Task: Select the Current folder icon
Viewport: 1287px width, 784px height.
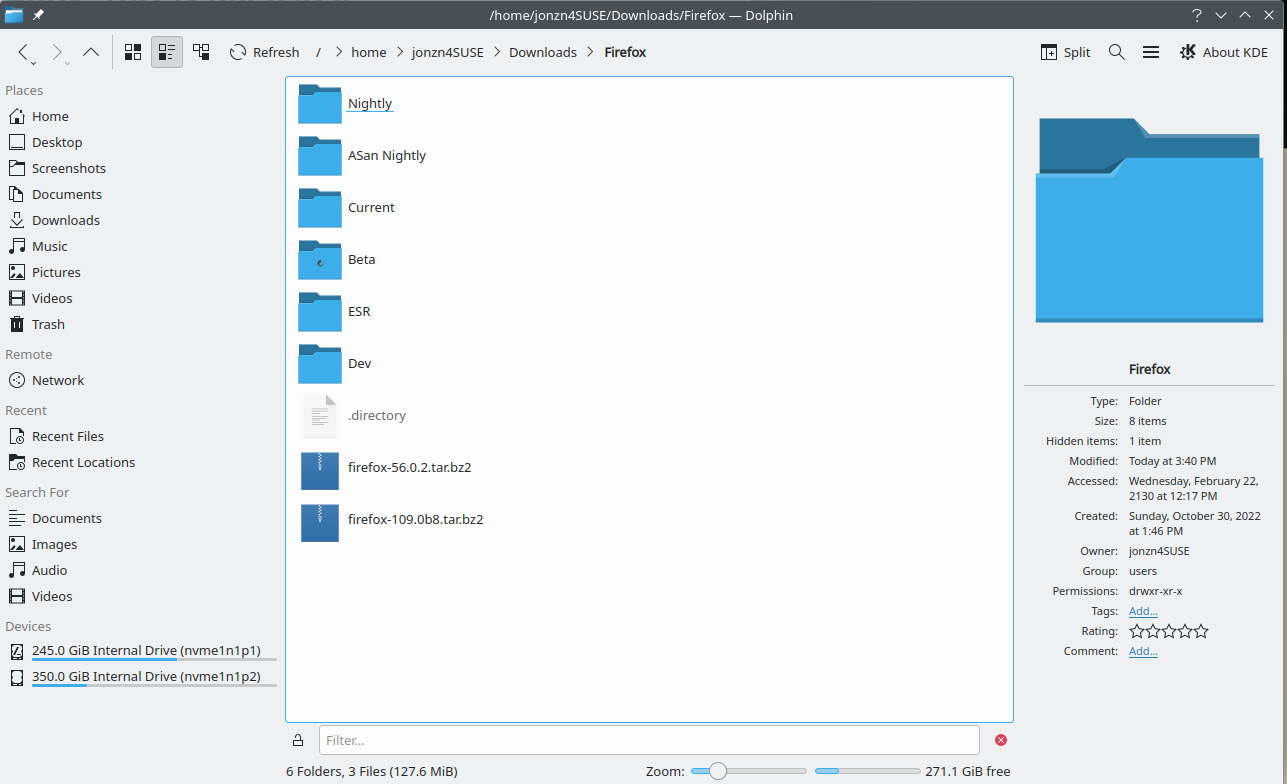Action: (320, 208)
